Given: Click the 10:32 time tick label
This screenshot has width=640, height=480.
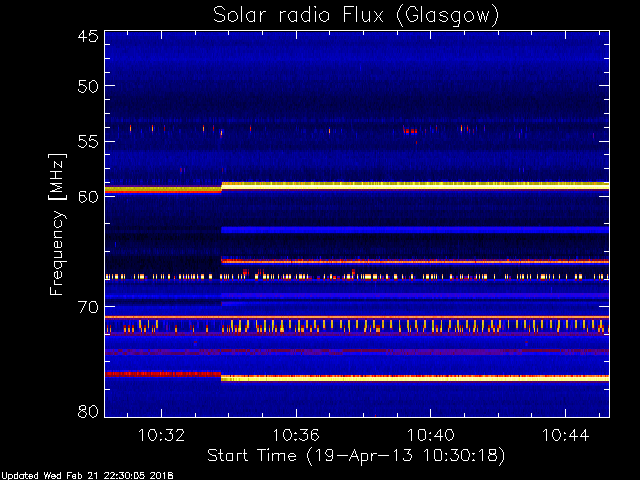Looking at the screenshot, I should click(x=162, y=435).
